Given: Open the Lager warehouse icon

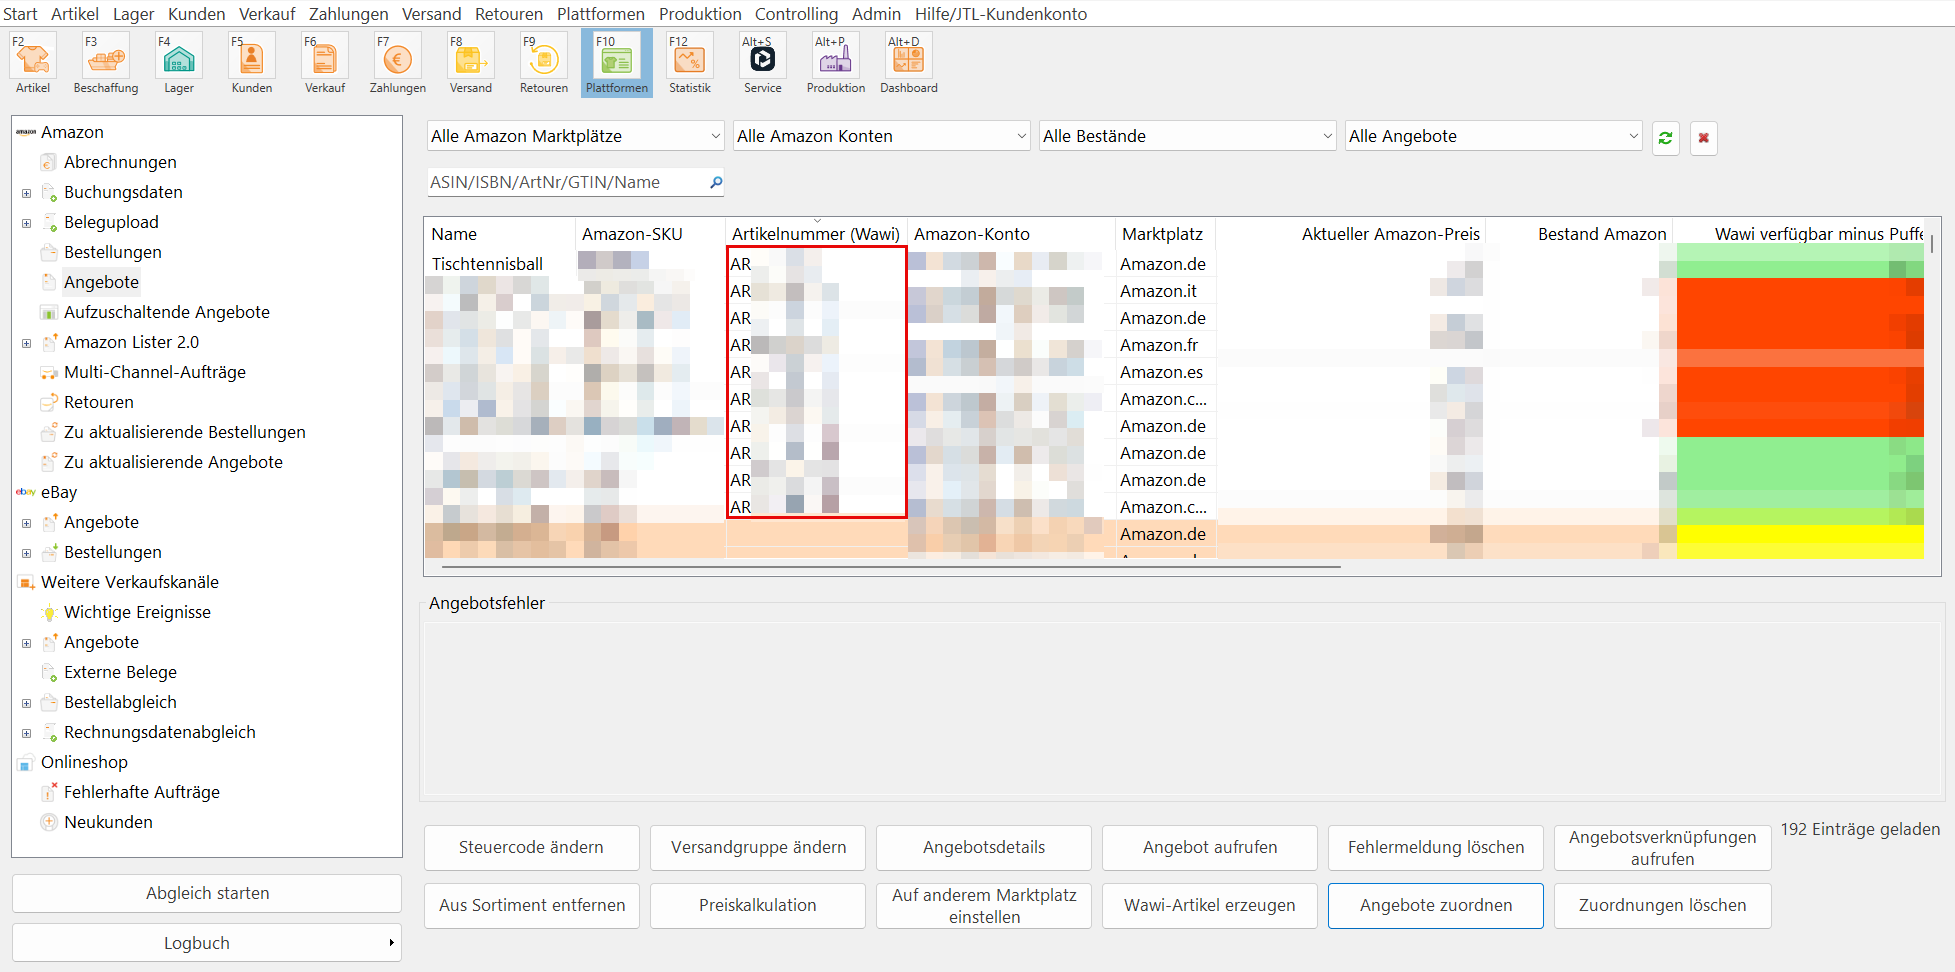Looking at the screenshot, I should (179, 62).
